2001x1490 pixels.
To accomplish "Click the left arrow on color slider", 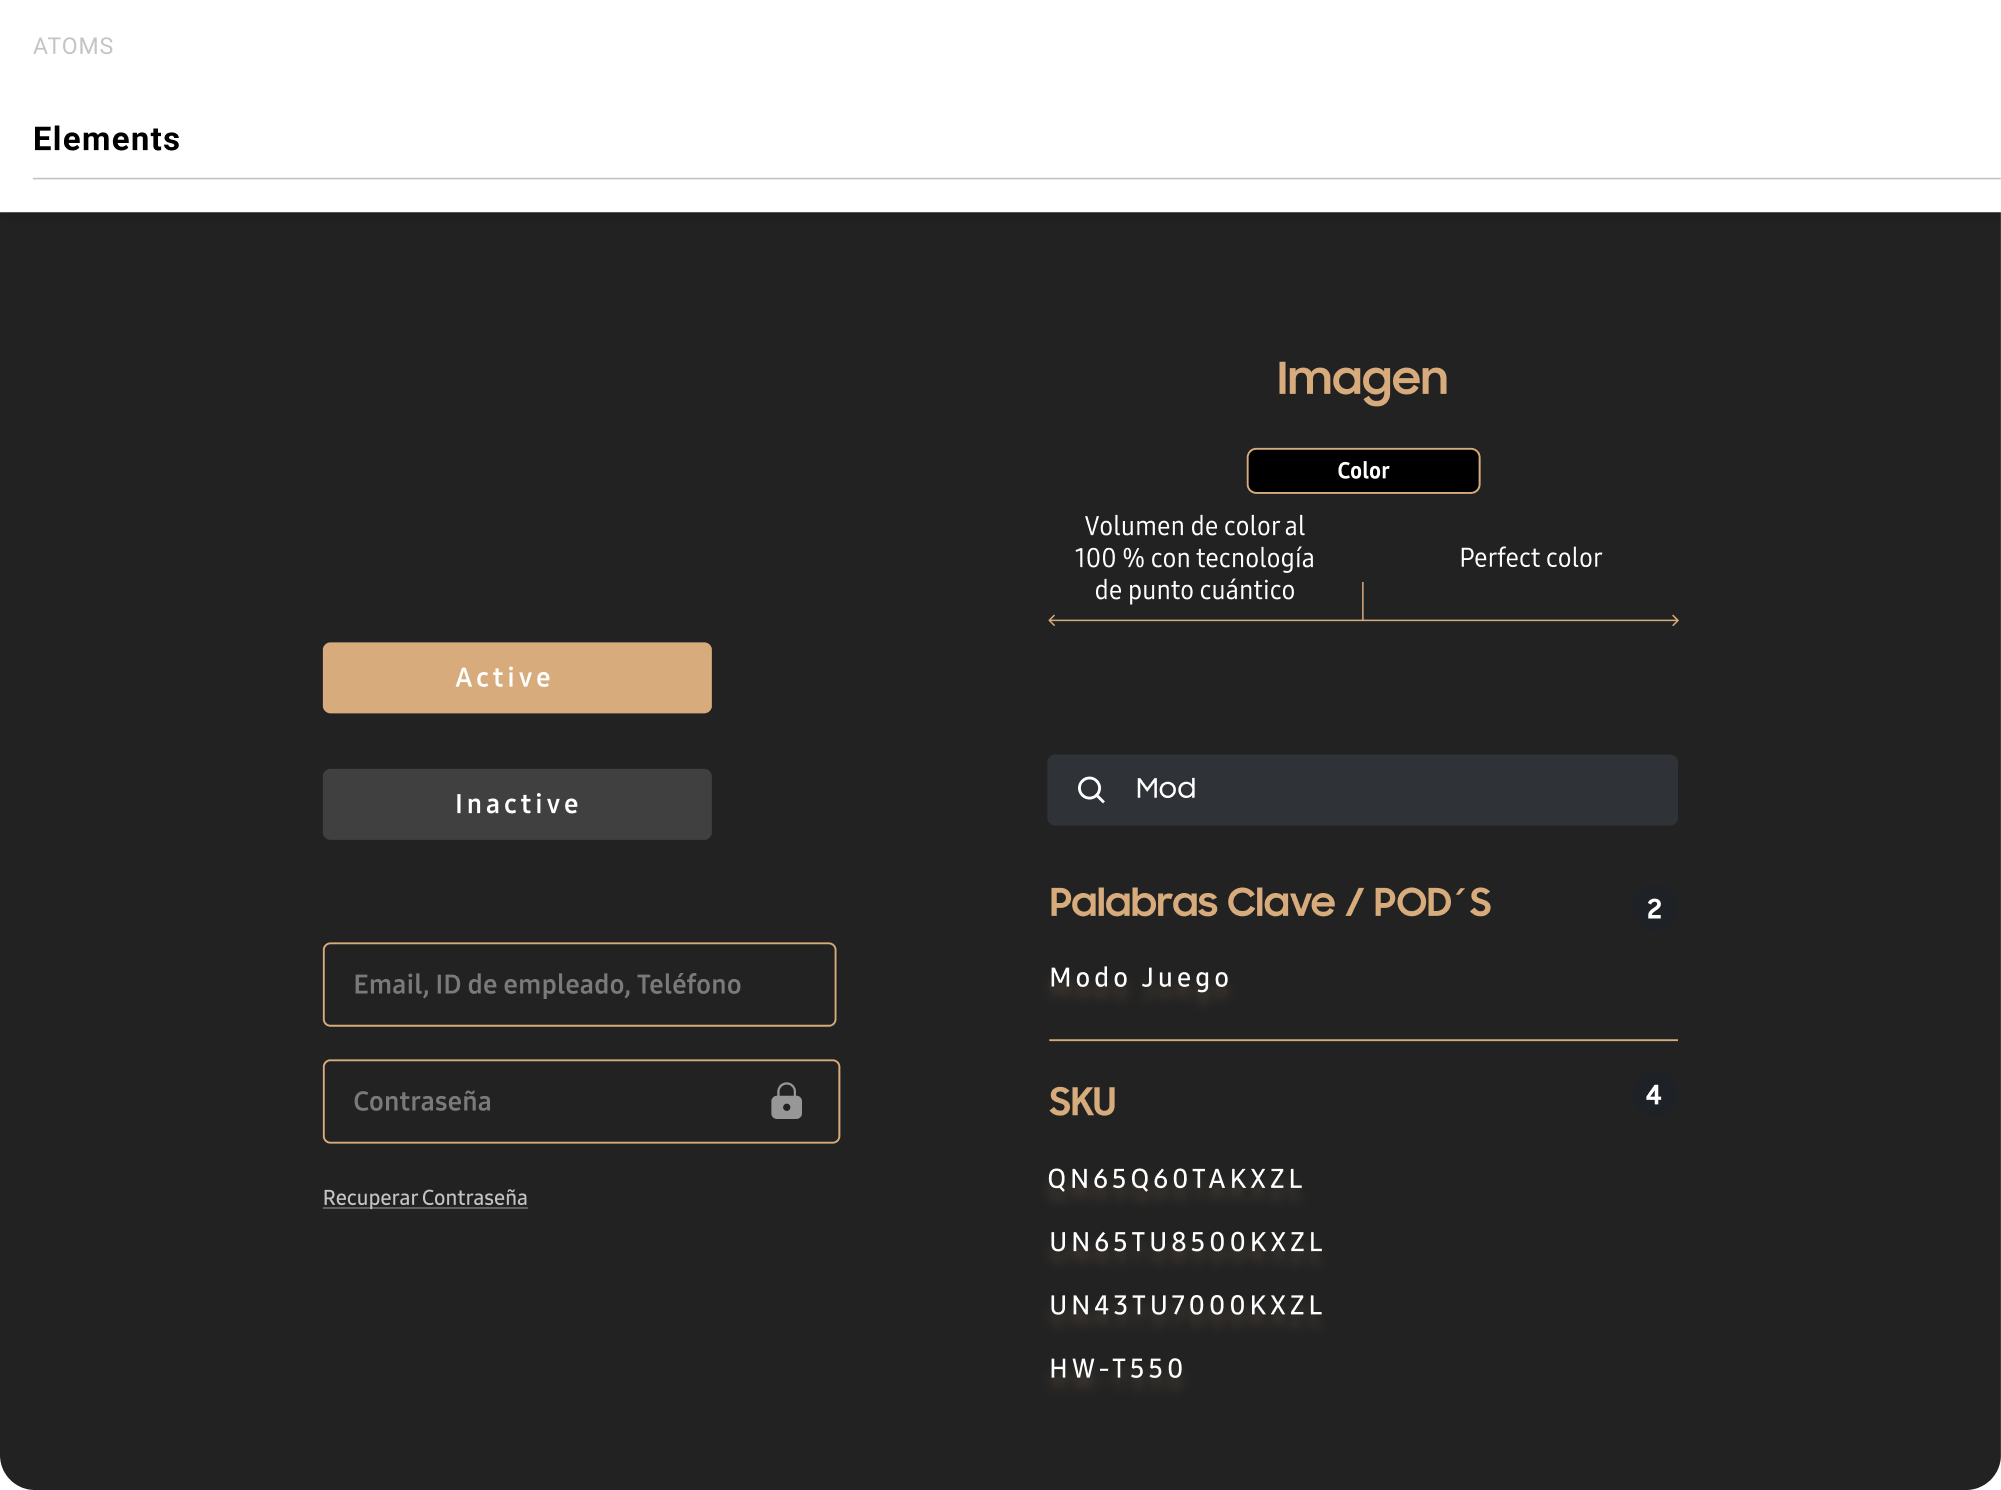I will tap(1053, 620).
